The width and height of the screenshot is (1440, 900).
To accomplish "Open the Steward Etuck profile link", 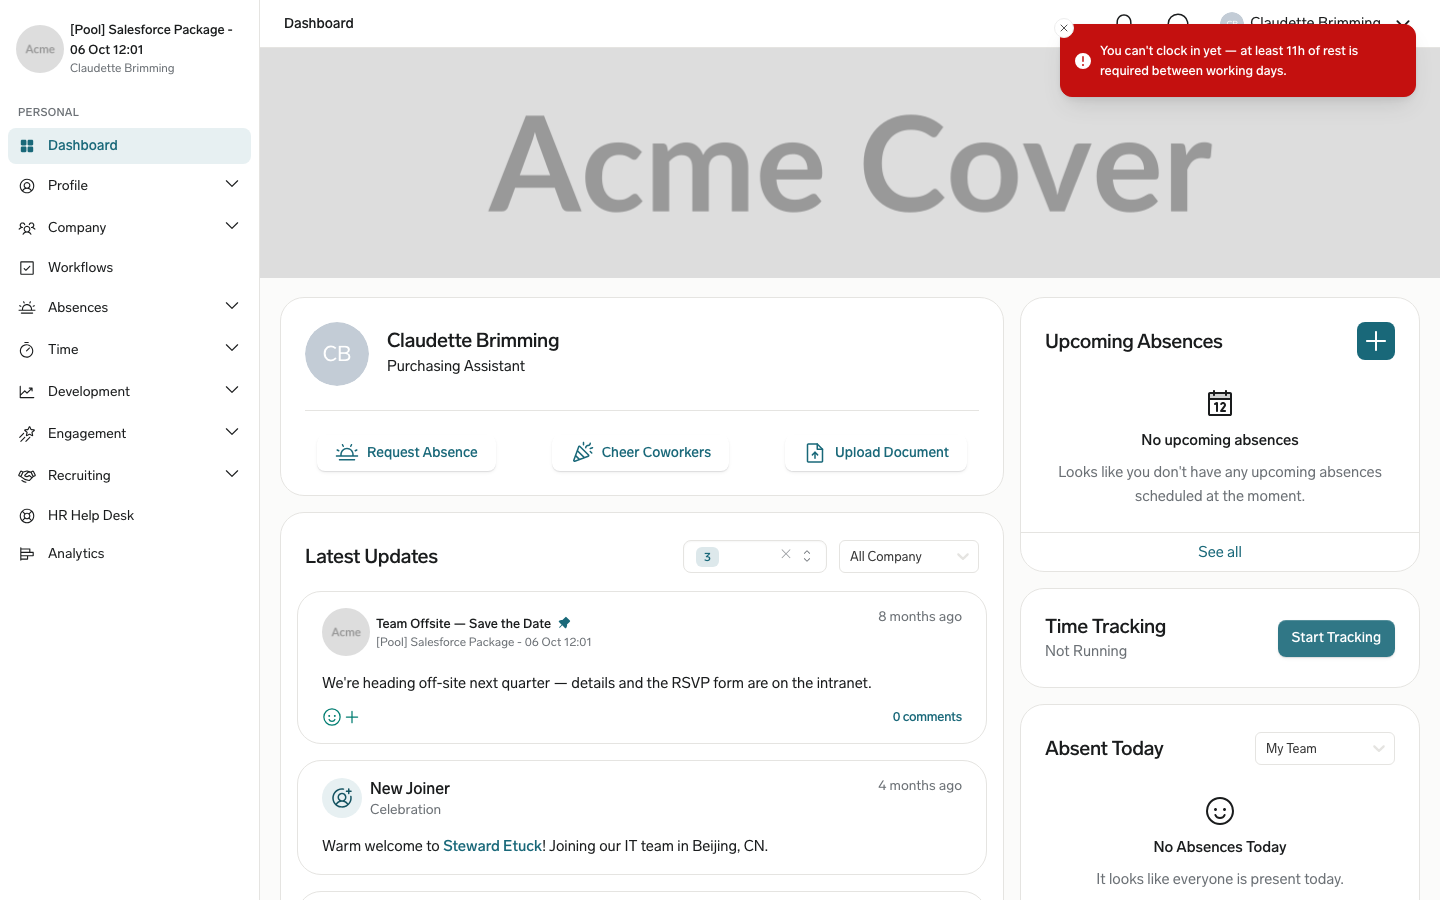I will tap(492, 846).
